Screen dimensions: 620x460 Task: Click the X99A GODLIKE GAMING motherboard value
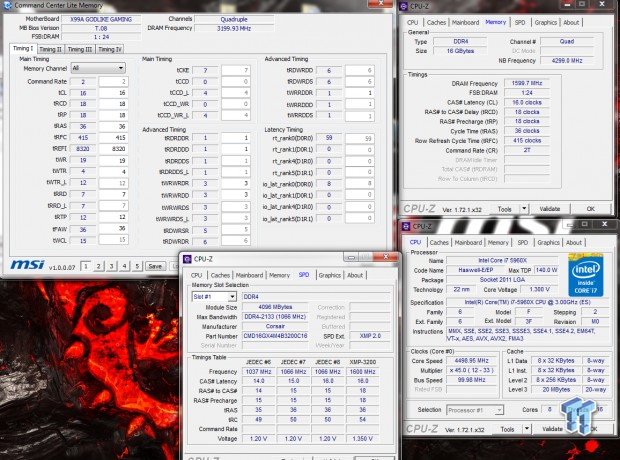[x=101, y=19]
